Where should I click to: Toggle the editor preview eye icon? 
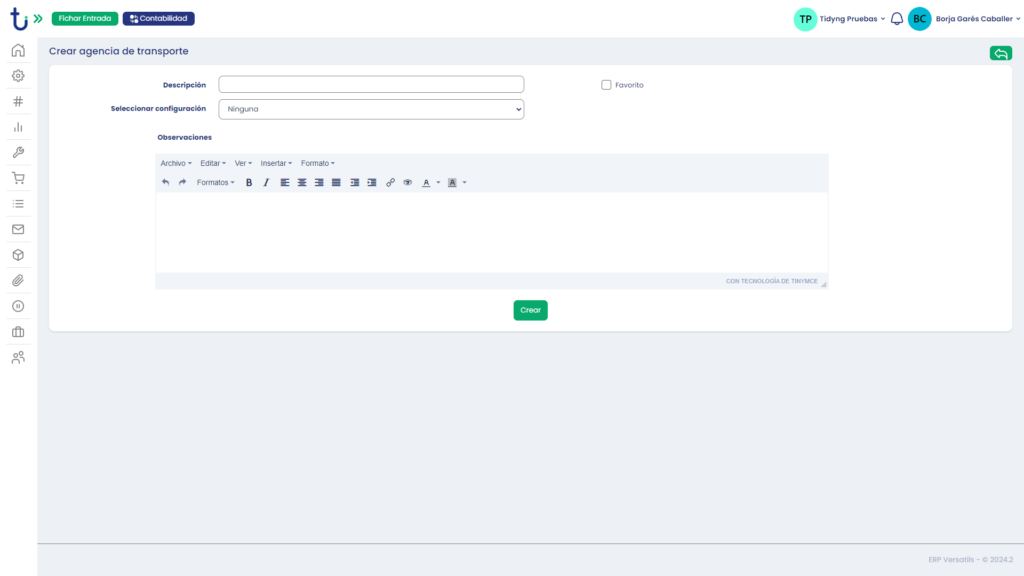(x=407, y=182)
